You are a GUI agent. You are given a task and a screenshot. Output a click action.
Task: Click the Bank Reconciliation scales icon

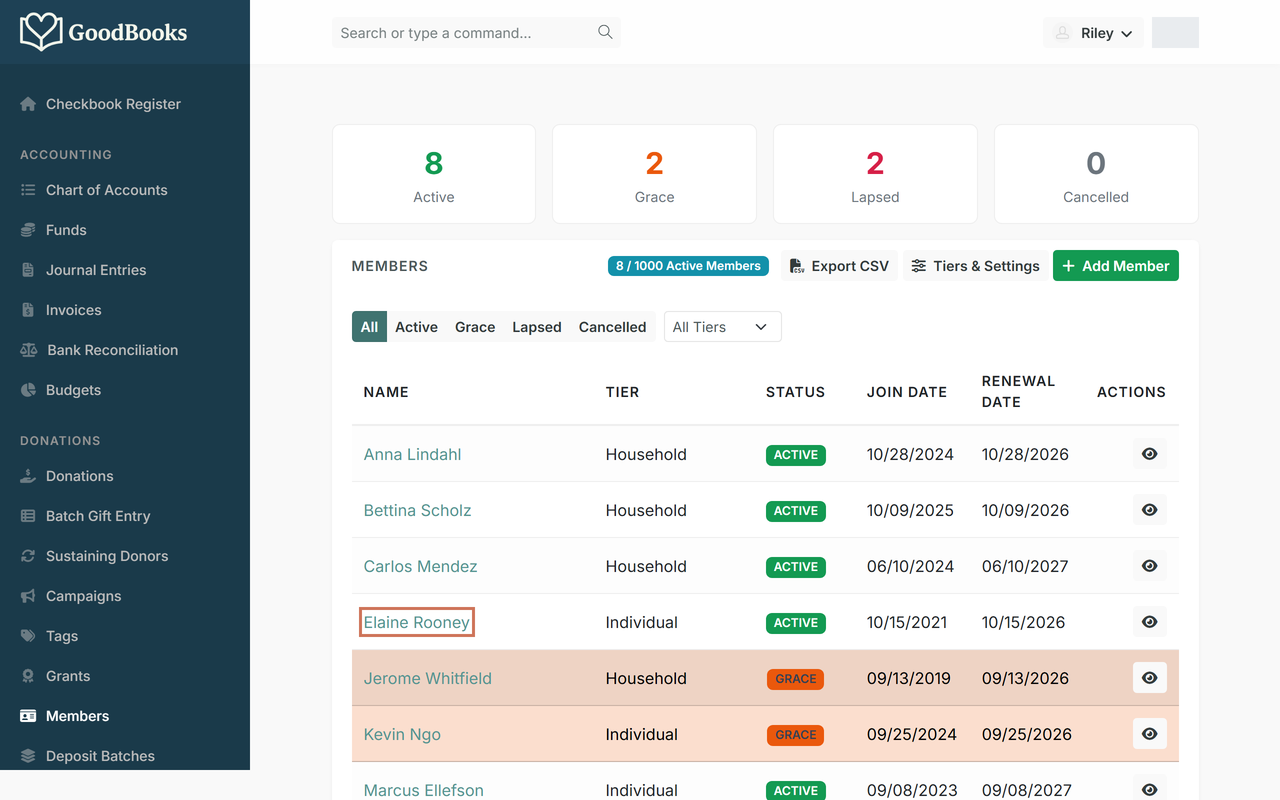[x=28, y=350]
